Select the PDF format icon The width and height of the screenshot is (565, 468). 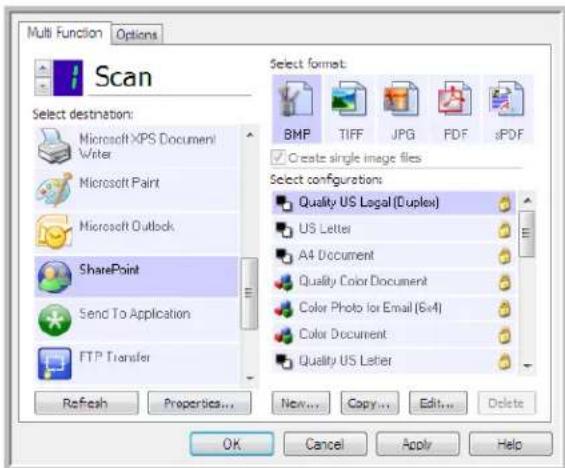[455, 99]
